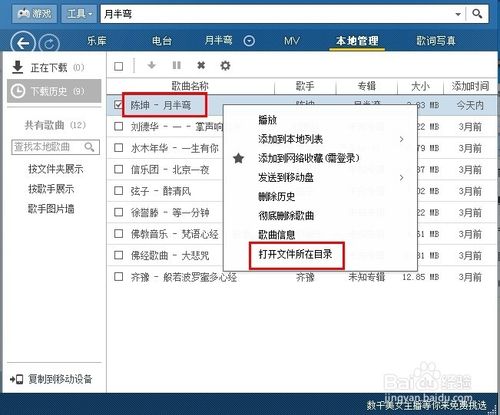
Task: Choose 歌曲信息 from the context menu
Action: pos(277,235)
